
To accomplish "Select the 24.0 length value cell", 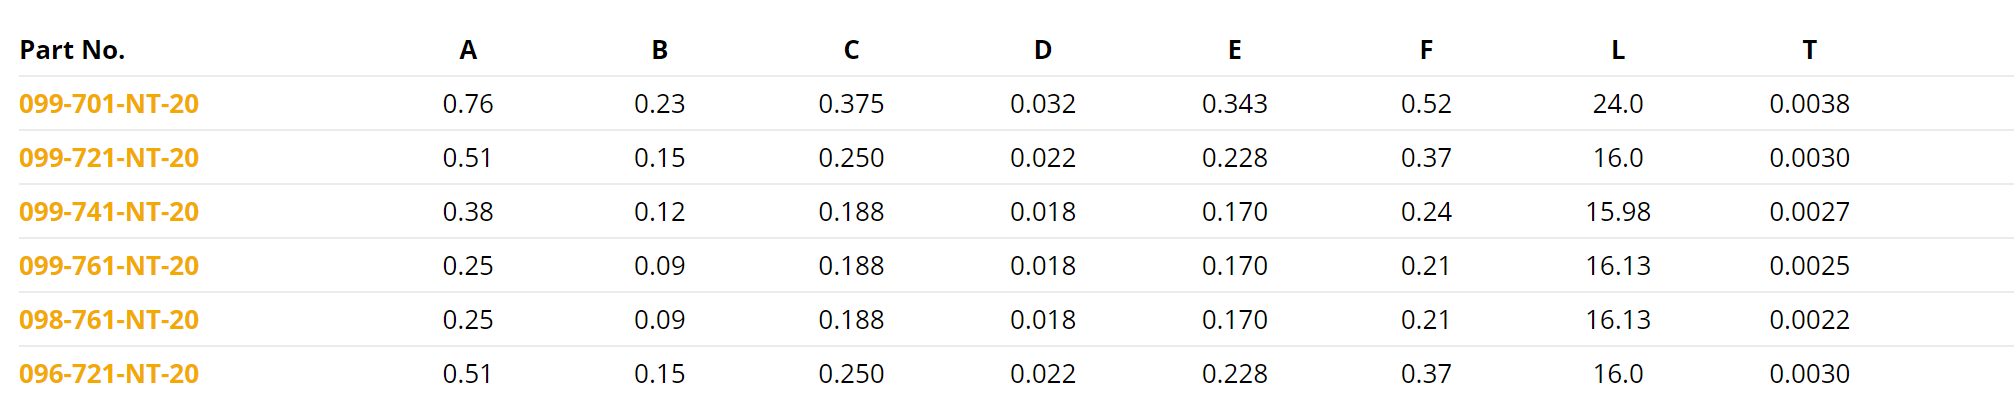I will pos(1618,104).
